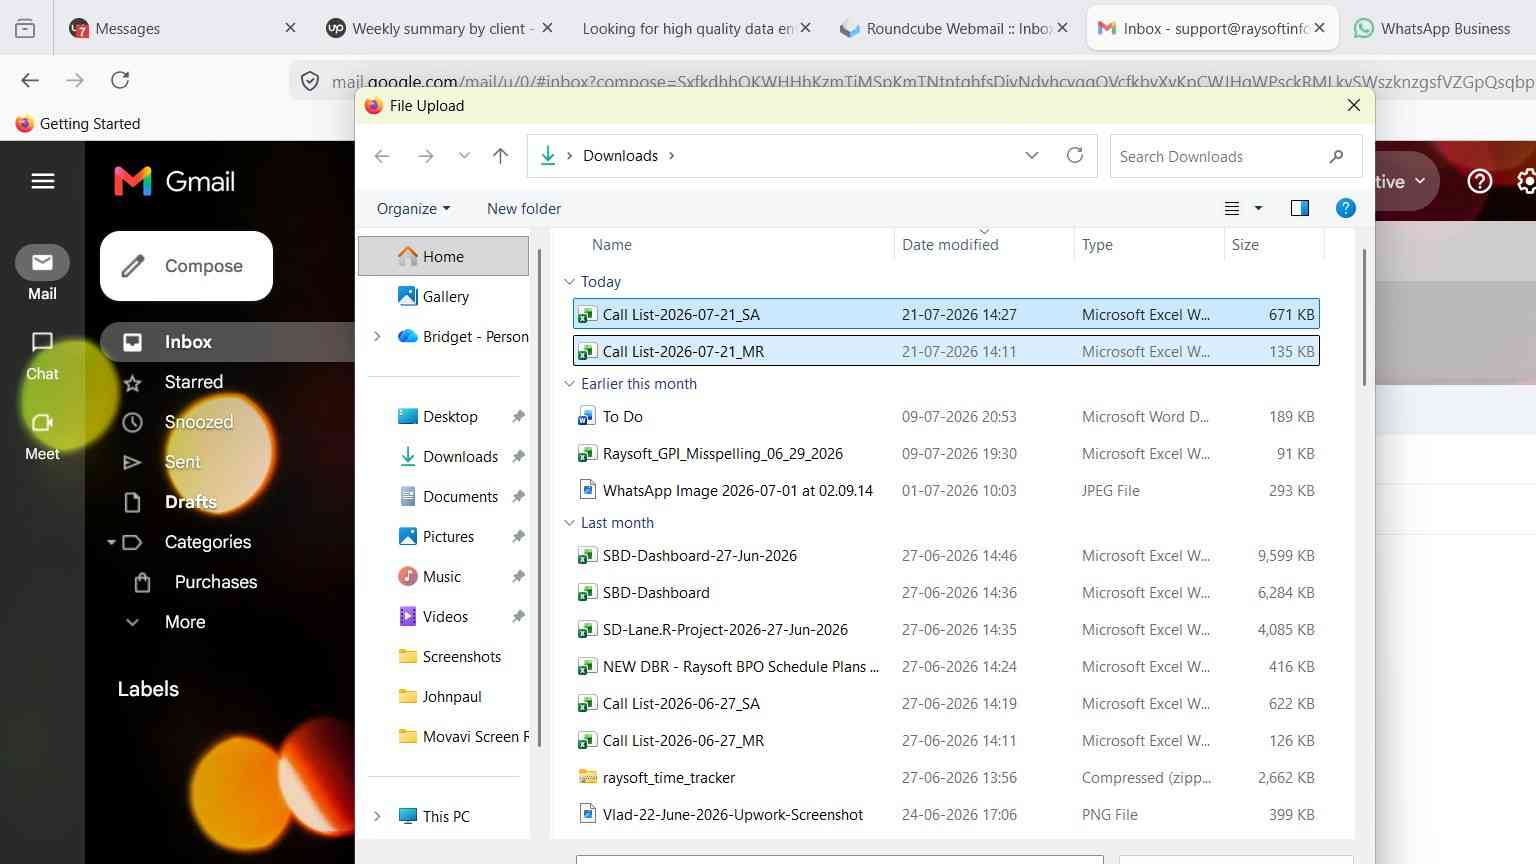Open the Gmail Chat icon

coord(42,357)
